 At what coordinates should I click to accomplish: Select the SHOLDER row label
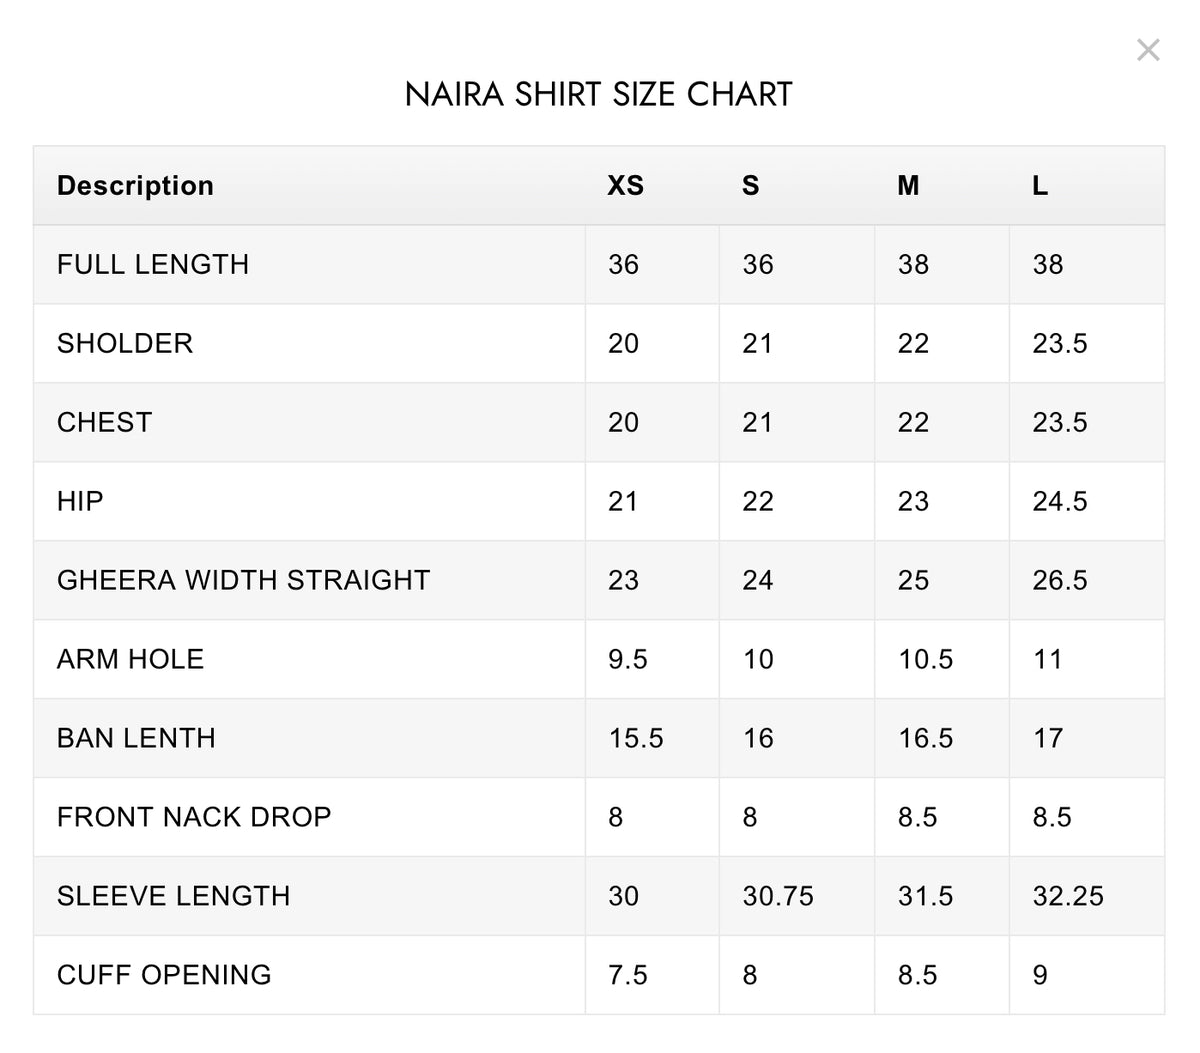tap(125, 343)
